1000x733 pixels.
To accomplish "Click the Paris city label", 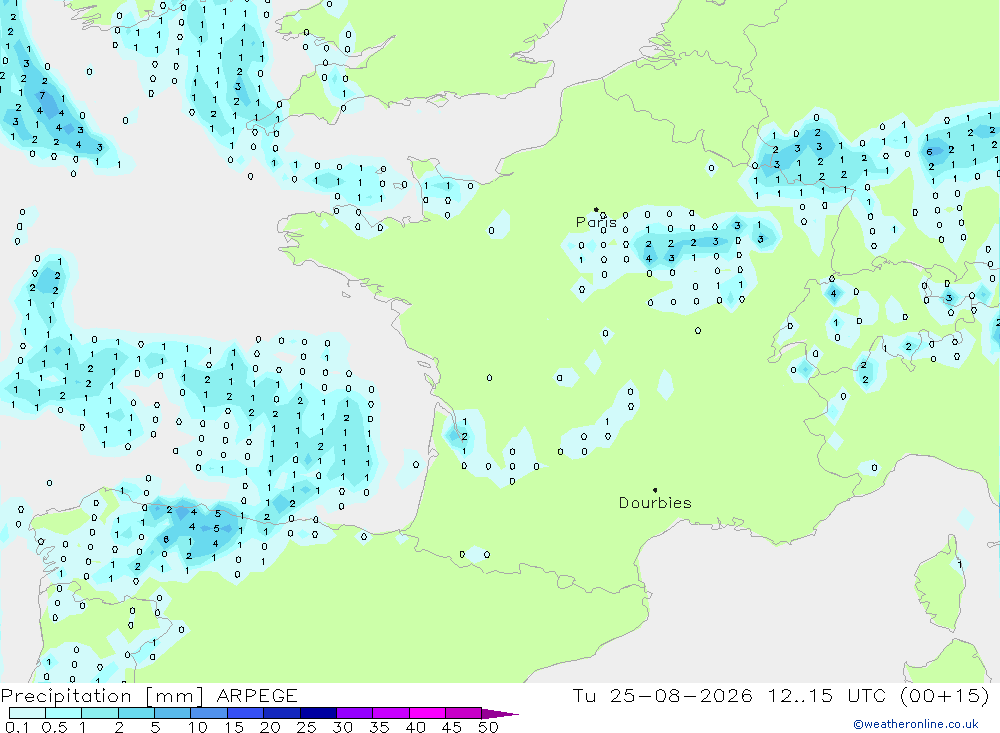I will (x=596, y=222).
